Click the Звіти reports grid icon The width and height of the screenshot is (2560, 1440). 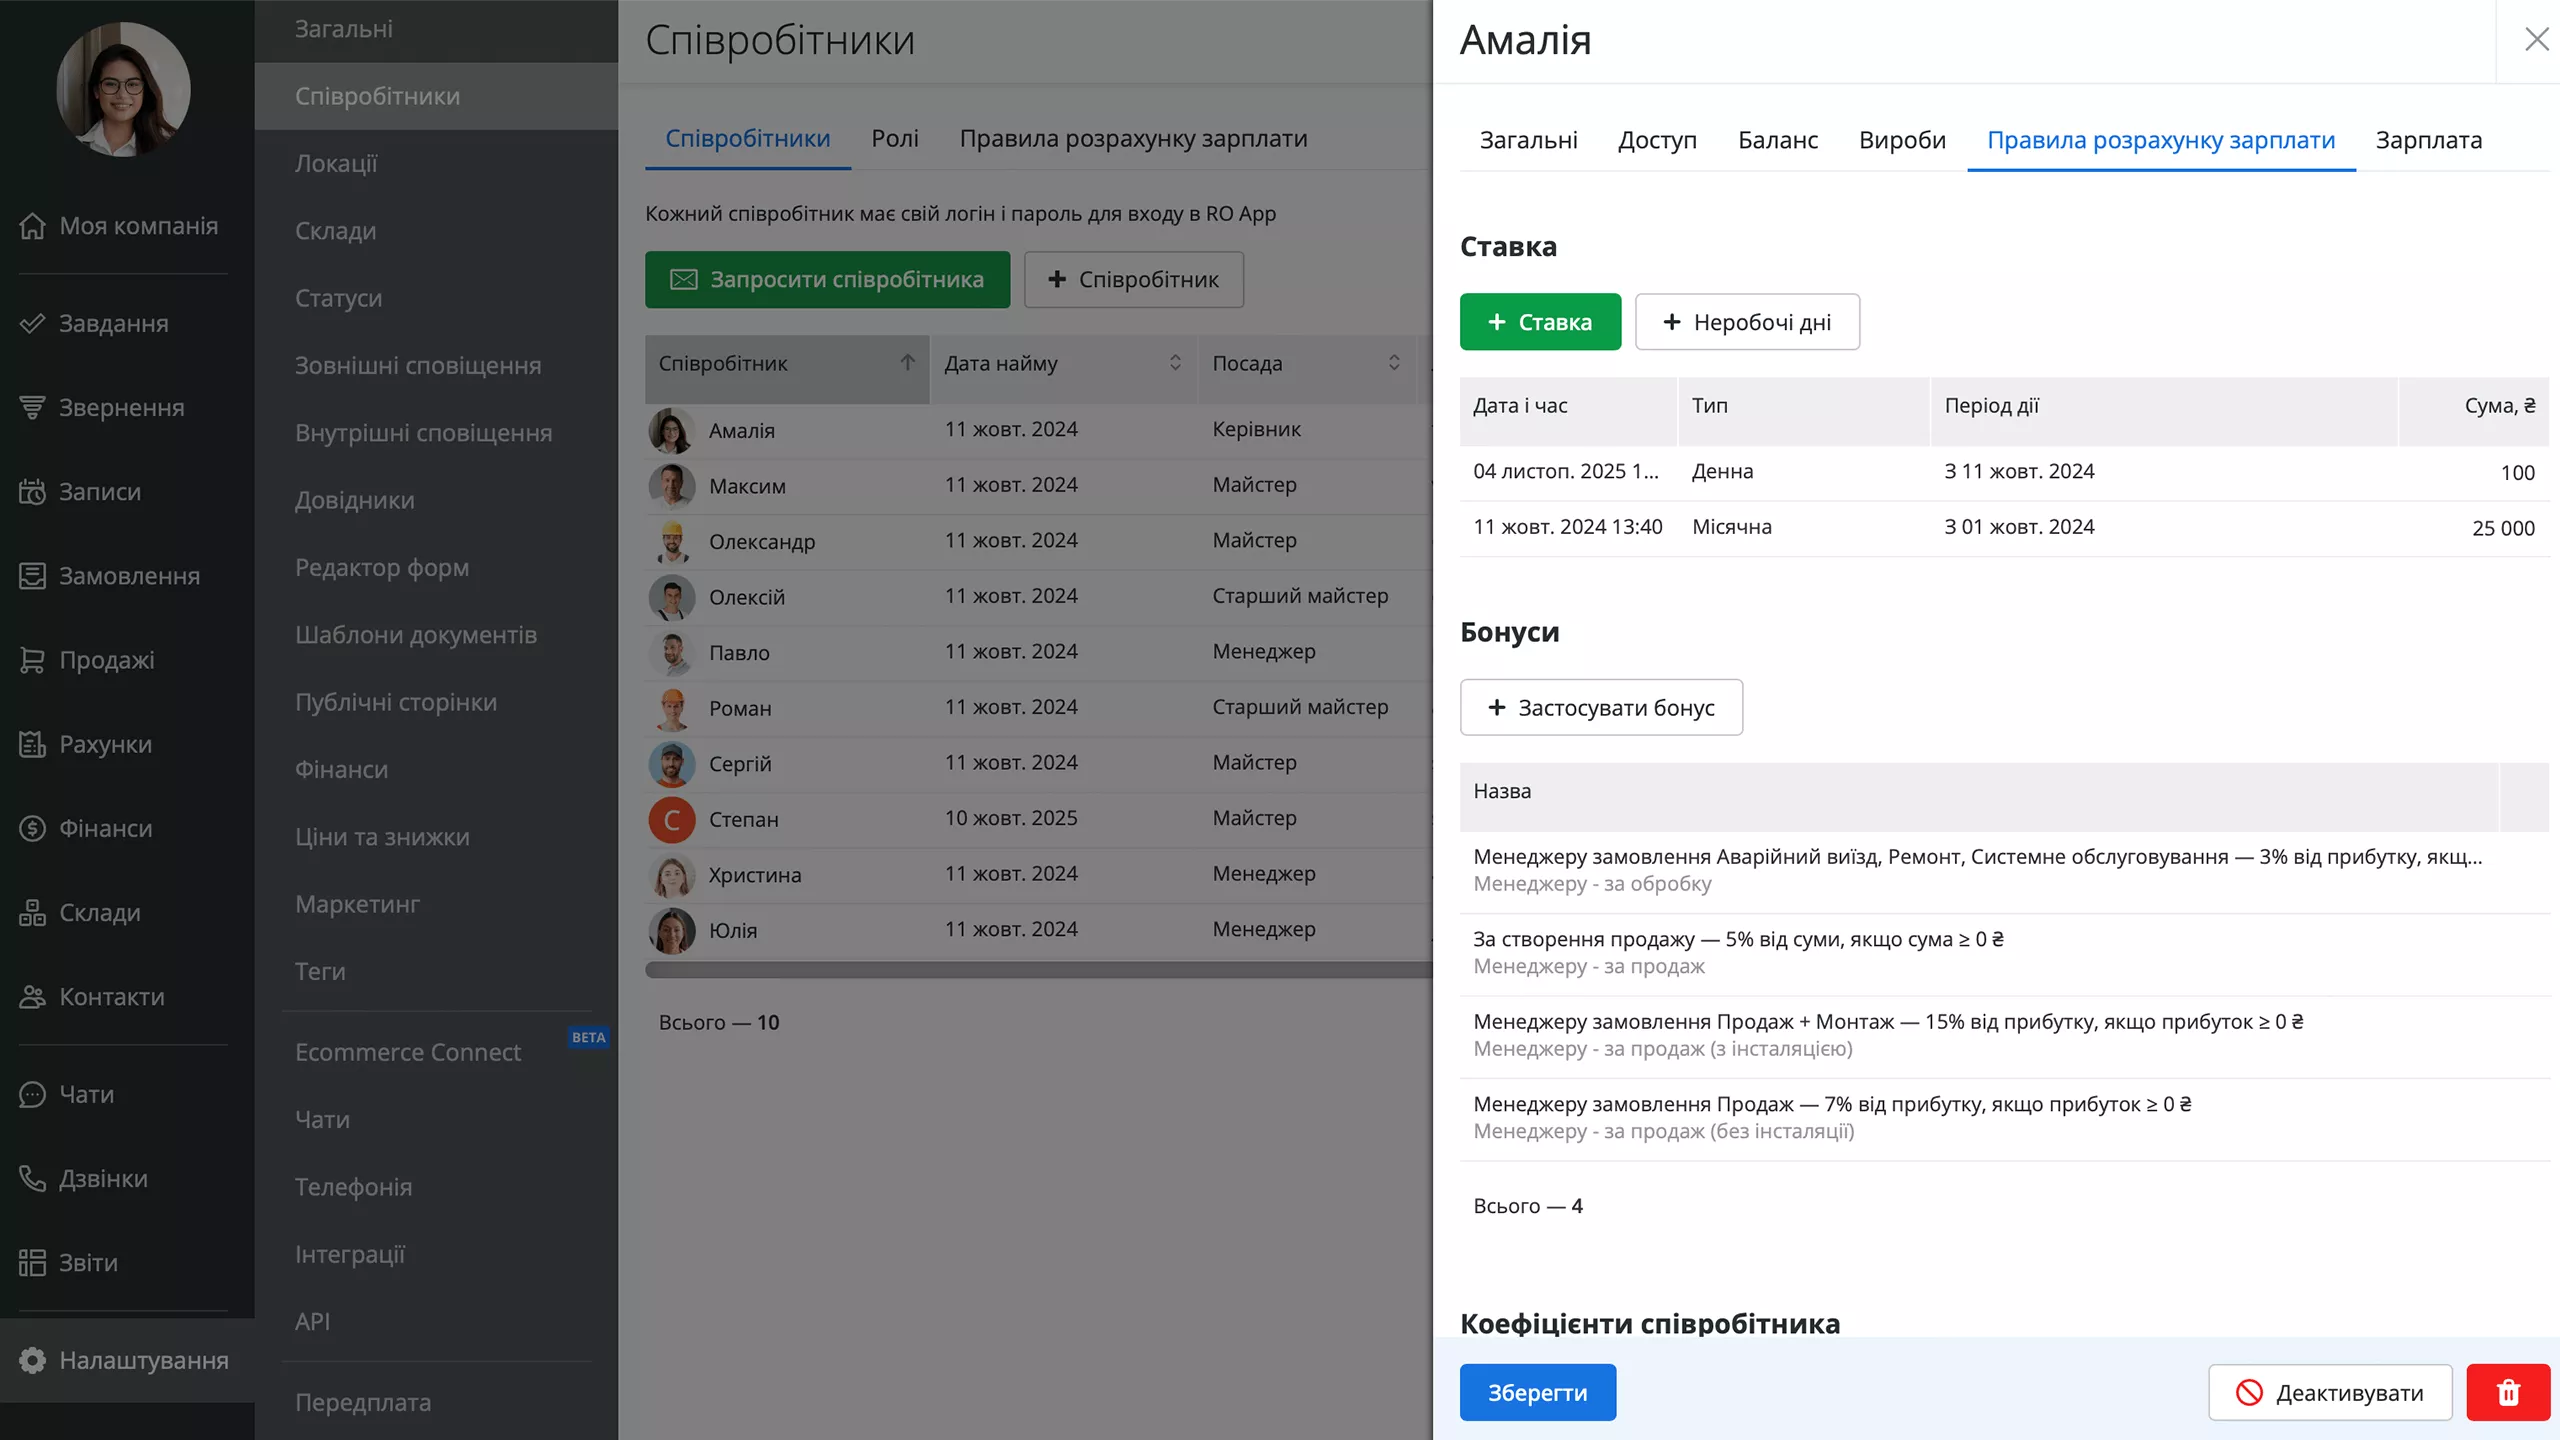32,1262
